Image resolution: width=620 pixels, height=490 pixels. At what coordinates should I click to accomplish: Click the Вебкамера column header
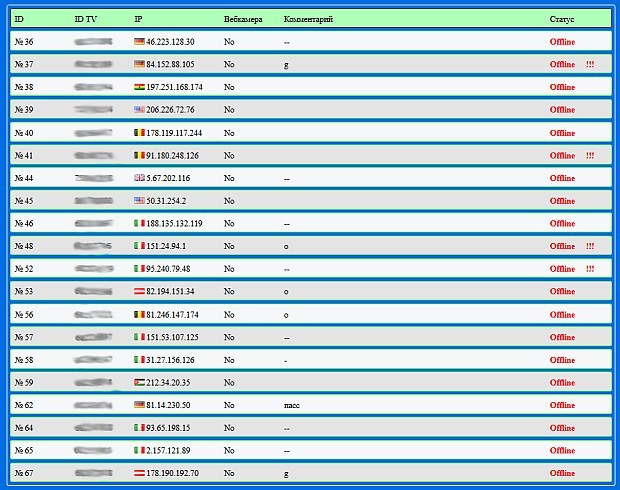click(243, 19)
